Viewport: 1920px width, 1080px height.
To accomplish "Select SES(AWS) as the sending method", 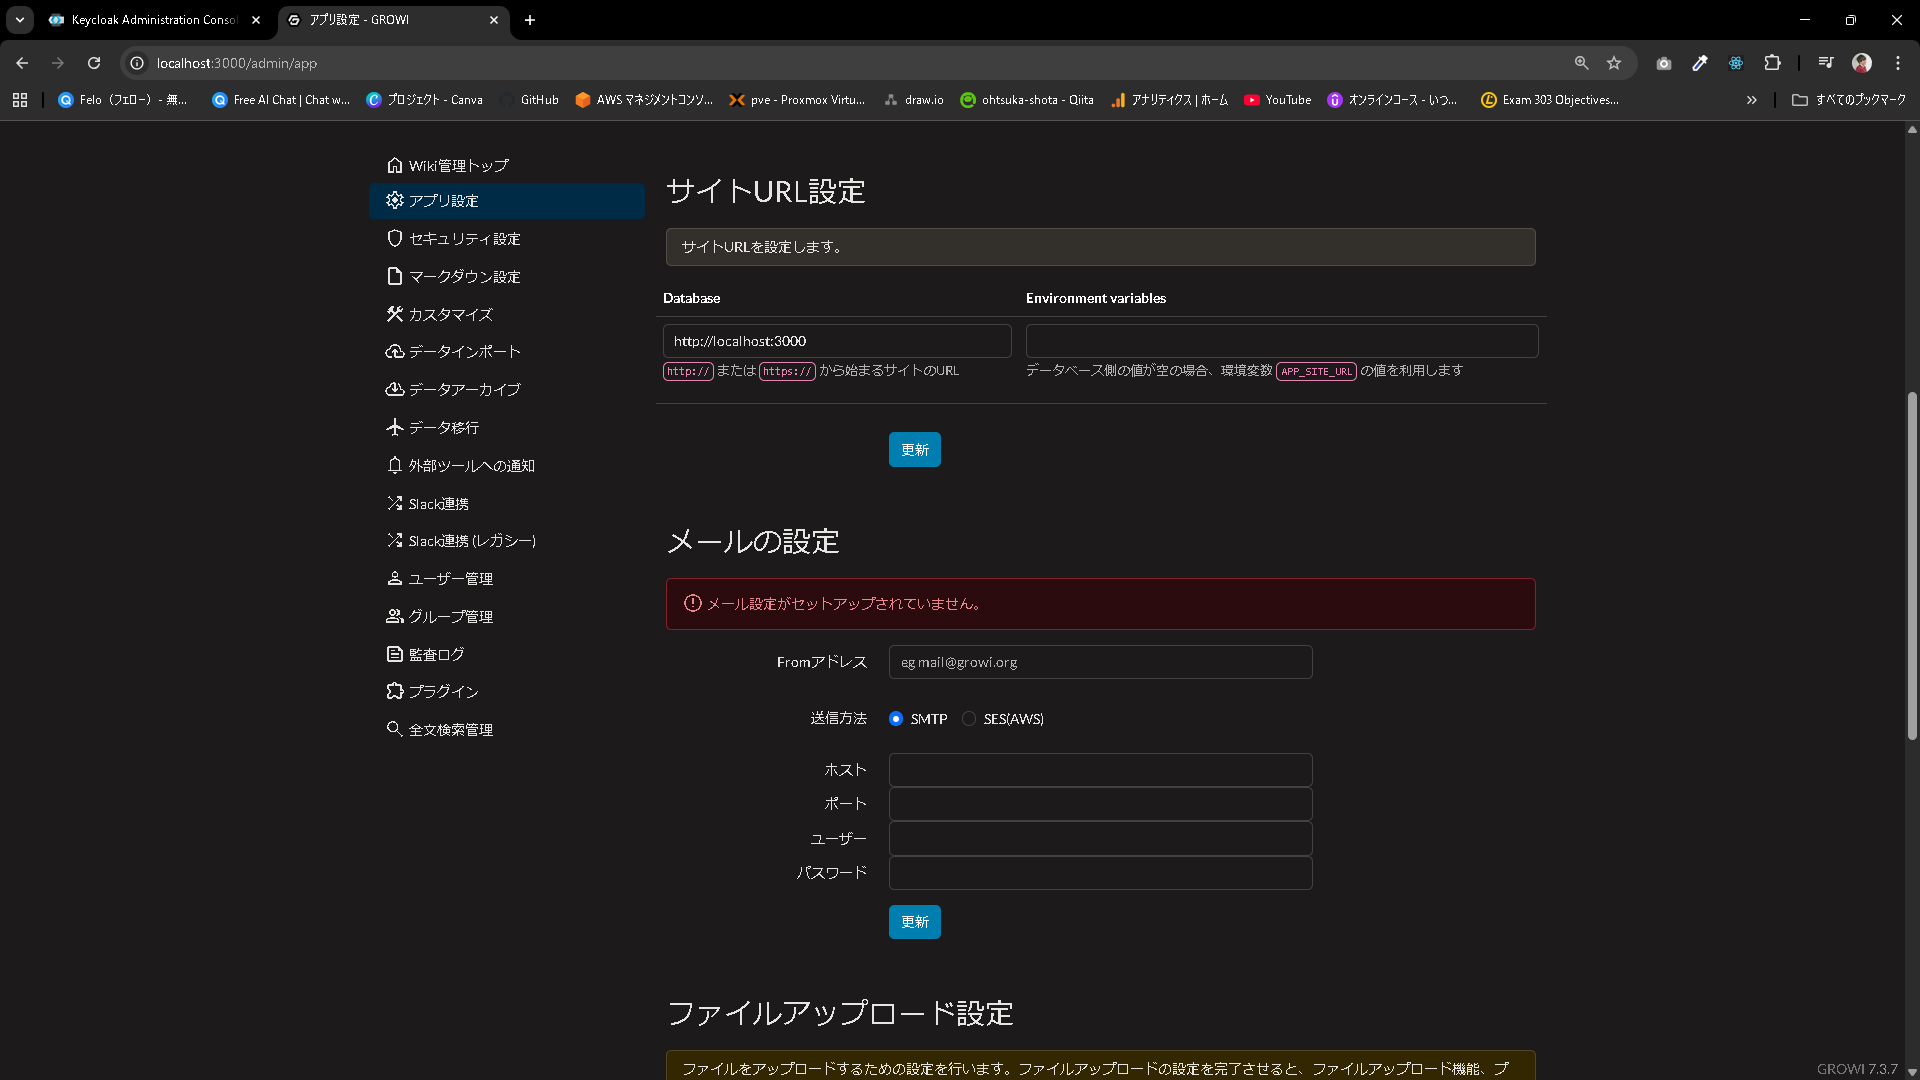I will point(969,719).
